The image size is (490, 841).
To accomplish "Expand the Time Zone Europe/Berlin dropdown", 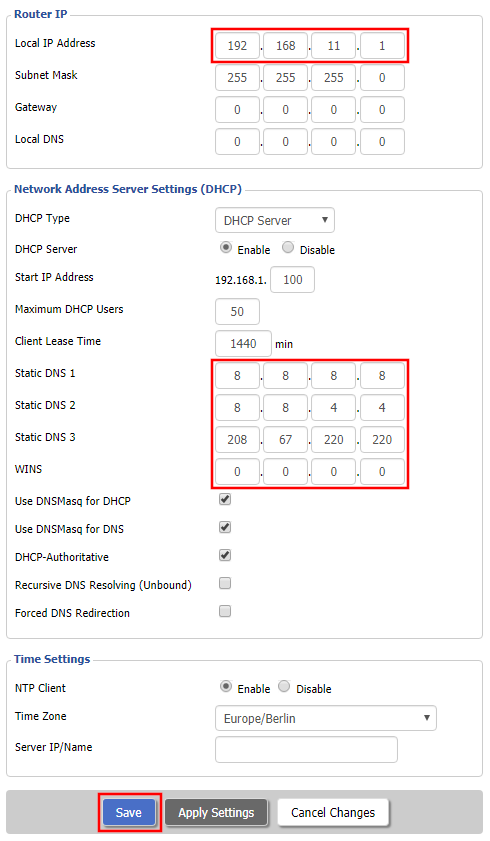I will 326,718.
